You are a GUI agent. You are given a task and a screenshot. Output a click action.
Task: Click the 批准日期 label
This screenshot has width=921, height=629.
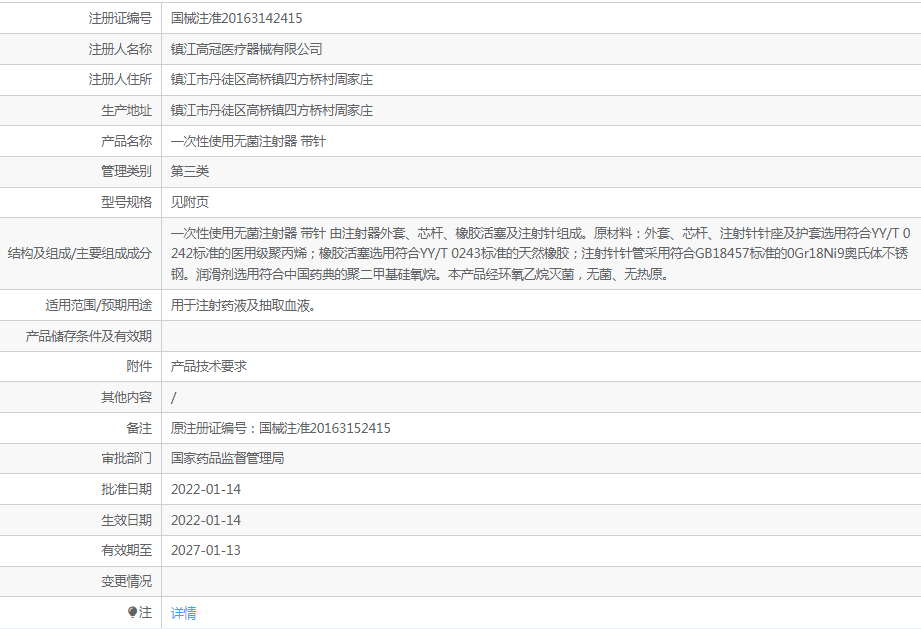[x=126, y=489]
